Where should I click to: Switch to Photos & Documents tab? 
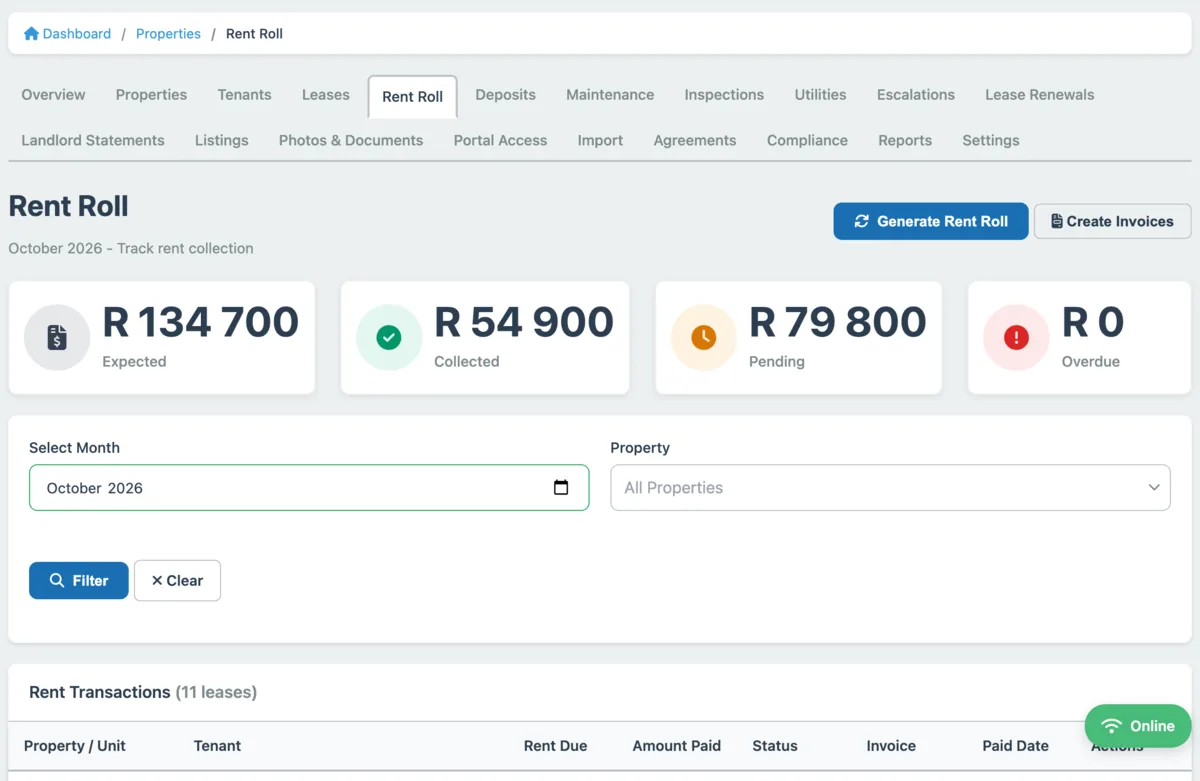[x=351, y=141]
